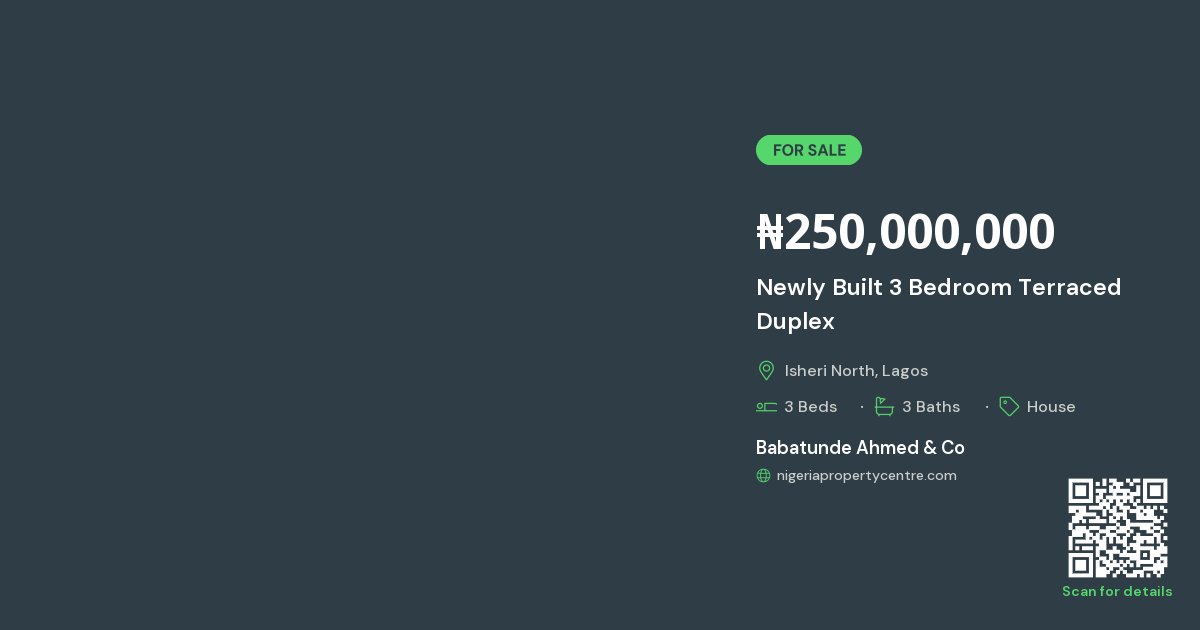Viewport: 1200px width, 630px height.
Task: Click the bed icon
Action: tap(766, 407)
